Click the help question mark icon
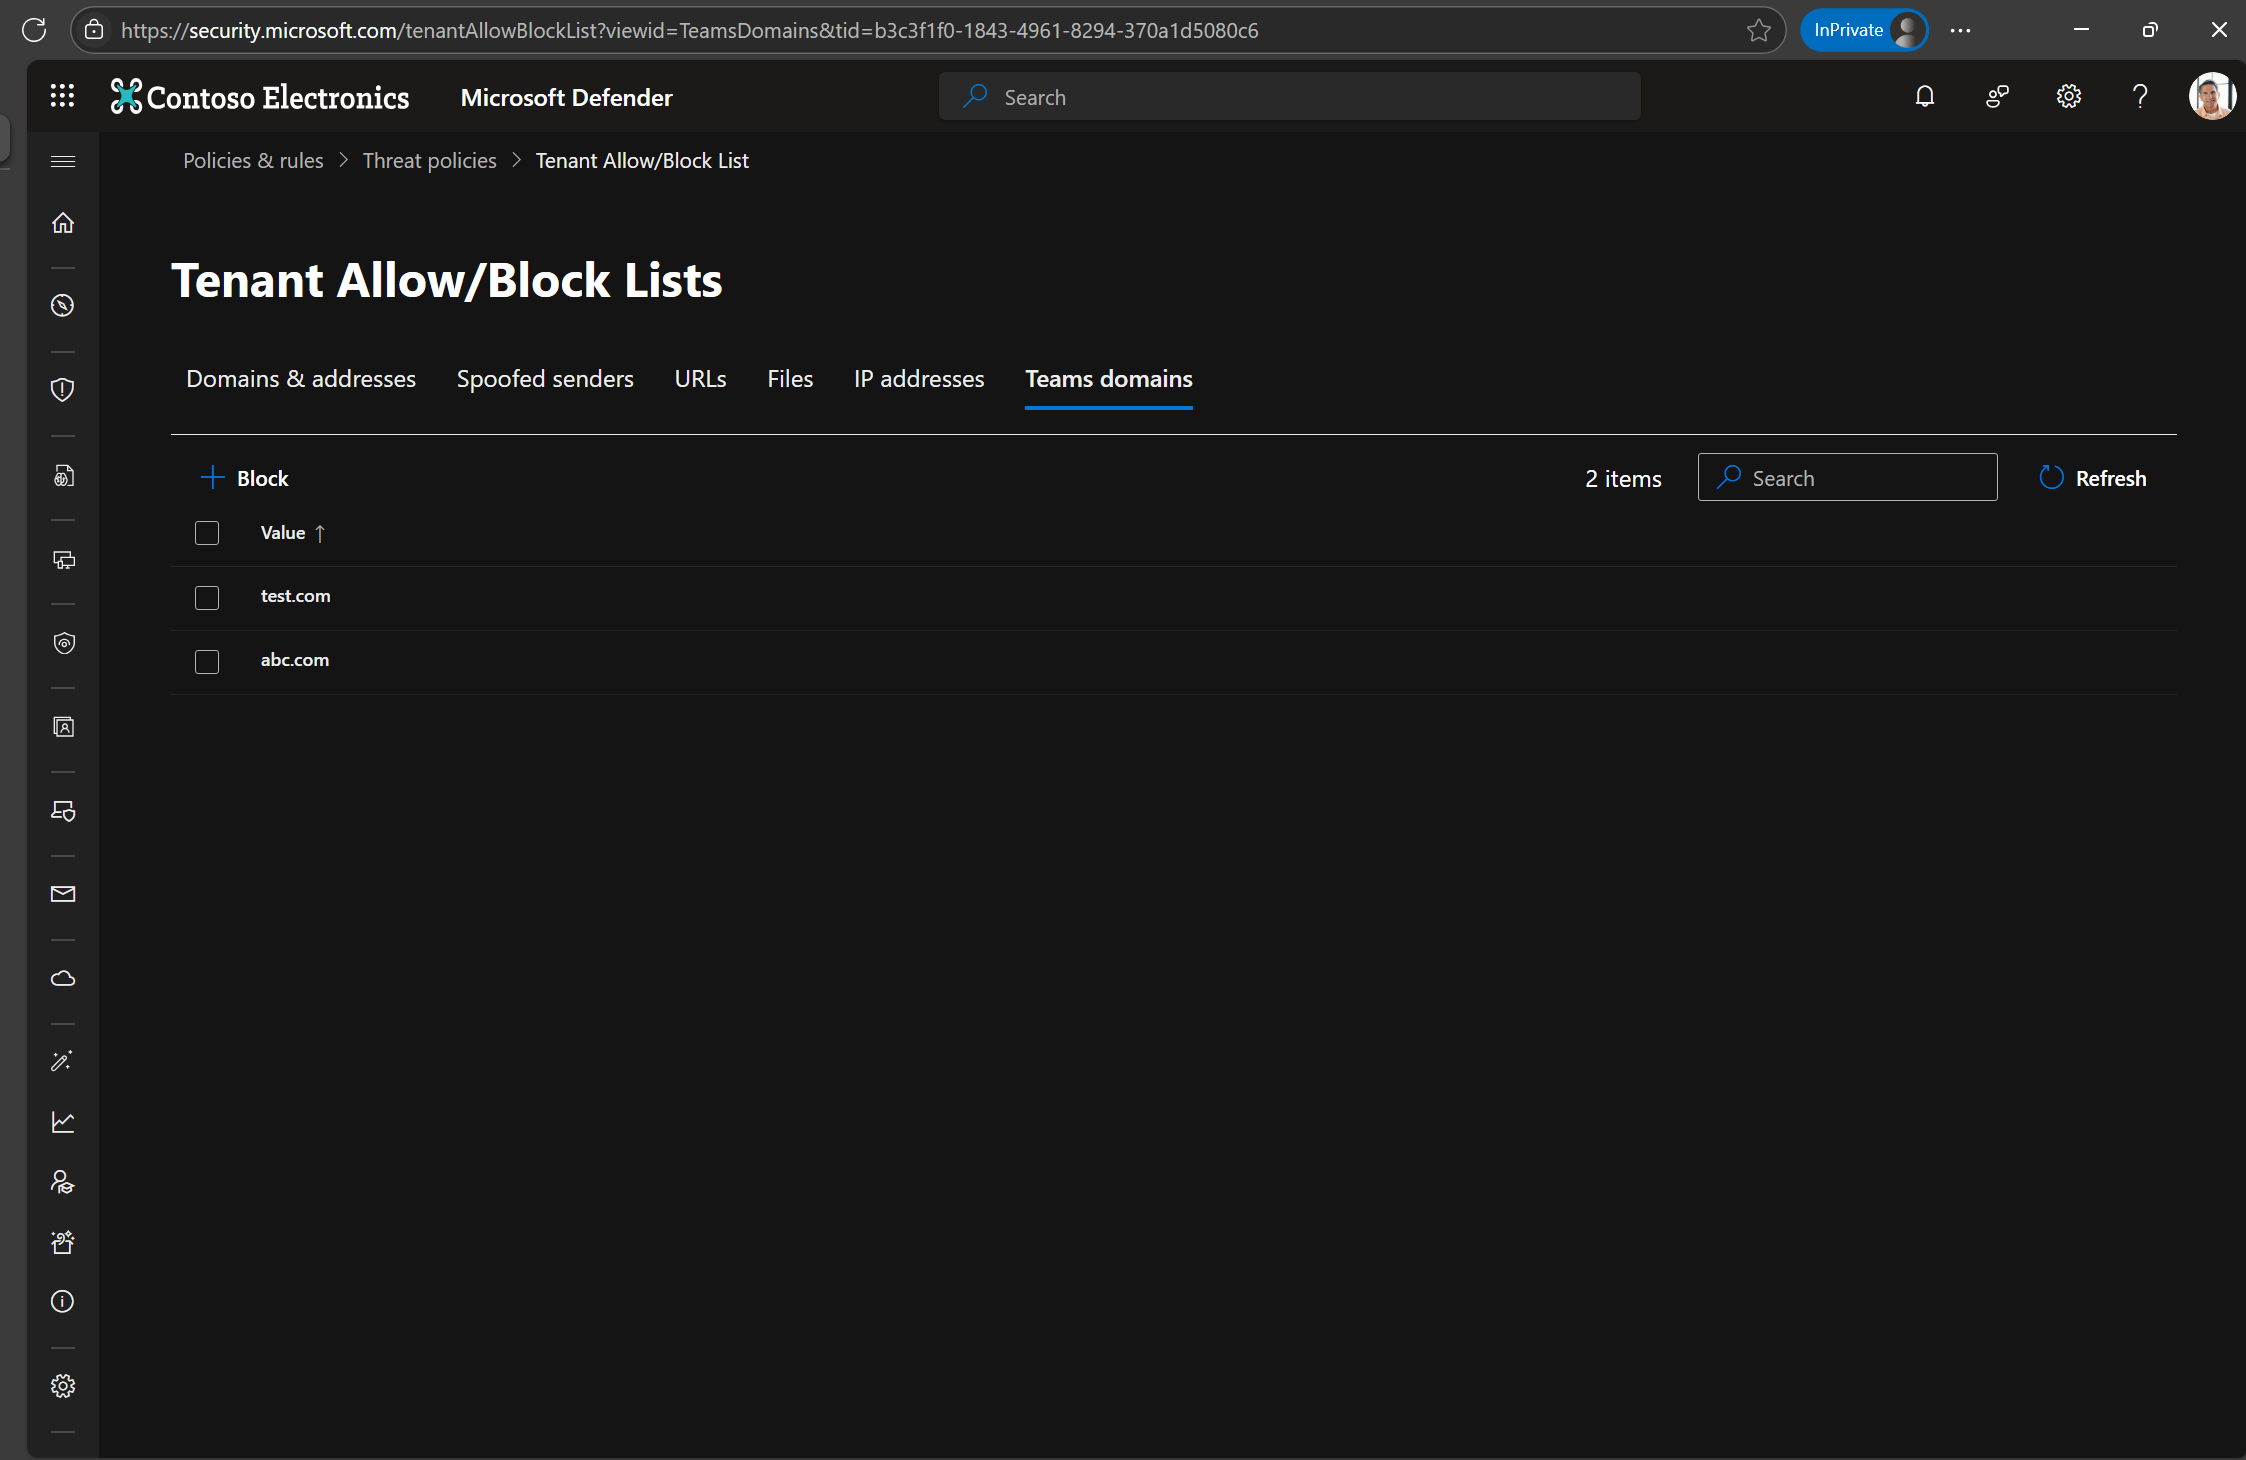 [2139, 97]
